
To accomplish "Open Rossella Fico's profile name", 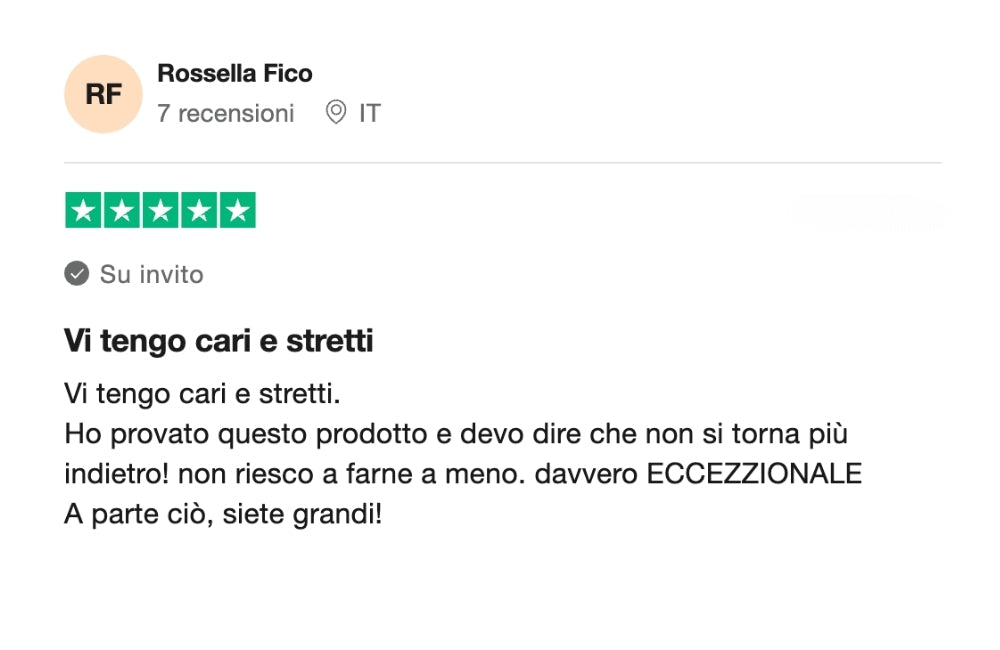I will pyautogui.click(x=235, y=73).
